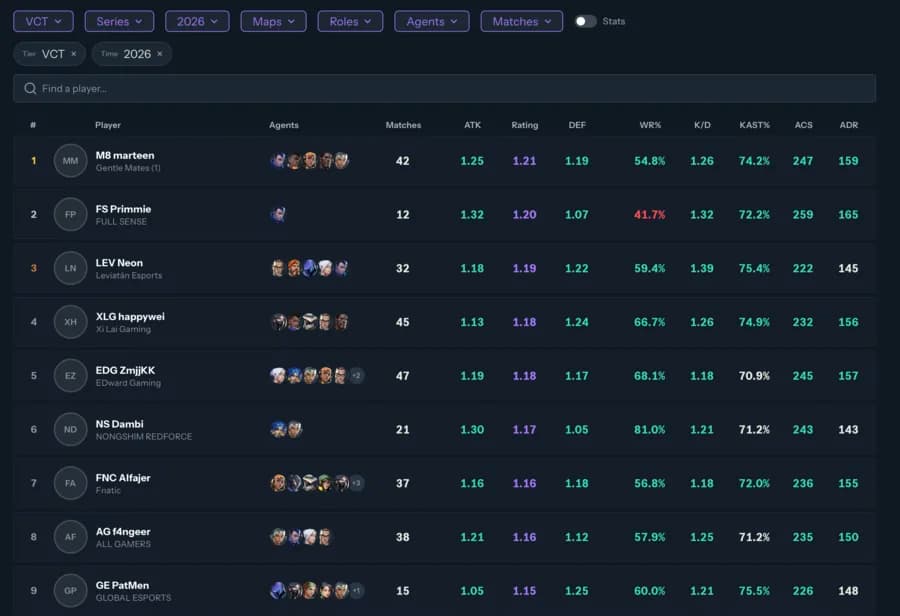
Task: Click first agent icon in GE PatMen row
Action: pos(278,590)
